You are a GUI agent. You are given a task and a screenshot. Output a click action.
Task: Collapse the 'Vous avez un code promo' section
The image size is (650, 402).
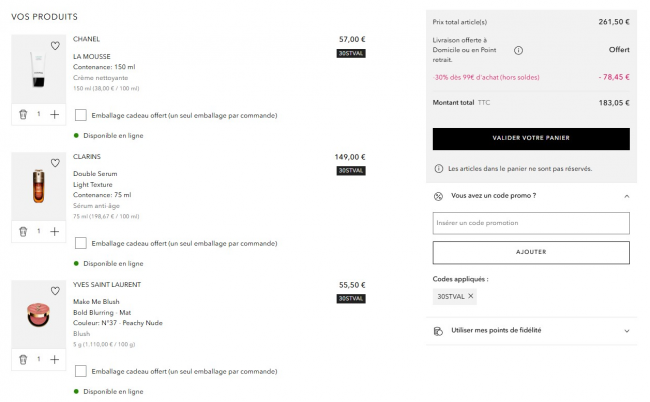626,196
